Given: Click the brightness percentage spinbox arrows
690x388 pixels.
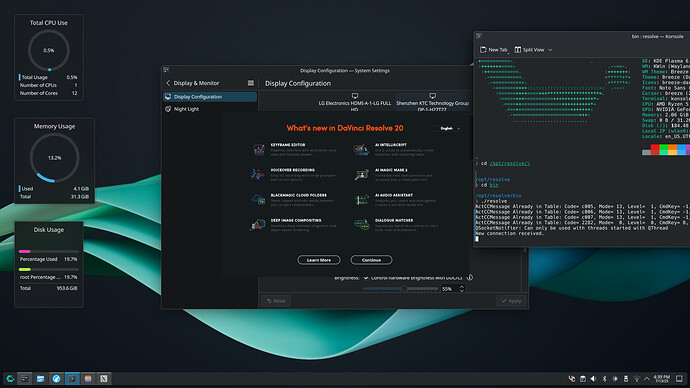Looking at the screenshot, I should [462, 289].
